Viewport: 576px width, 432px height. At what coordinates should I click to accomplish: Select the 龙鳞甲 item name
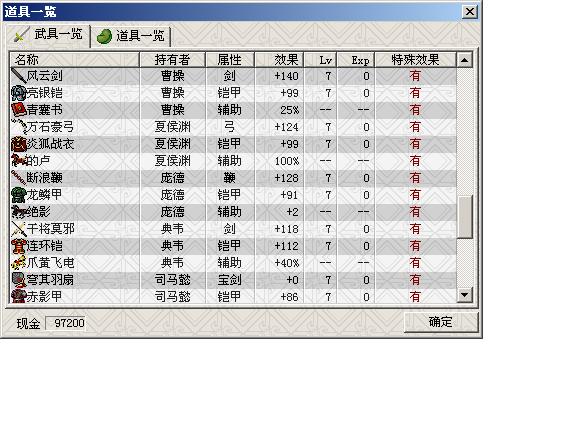click(44, 195)
